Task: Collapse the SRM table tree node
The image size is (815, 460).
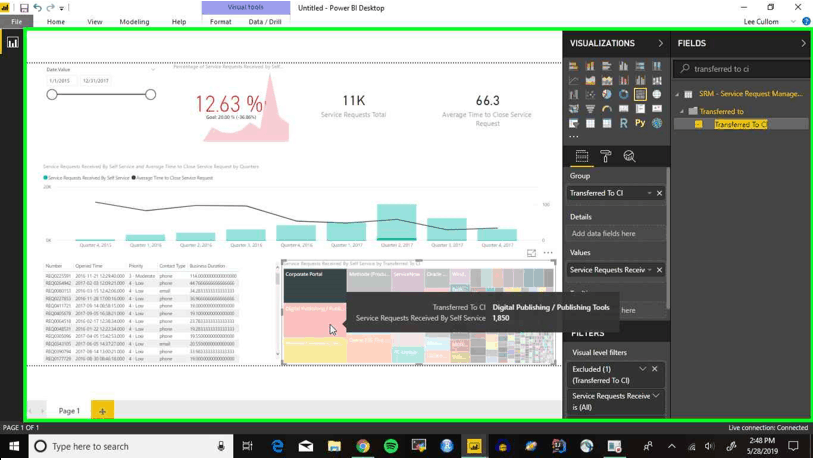Action: pos(677,95)
